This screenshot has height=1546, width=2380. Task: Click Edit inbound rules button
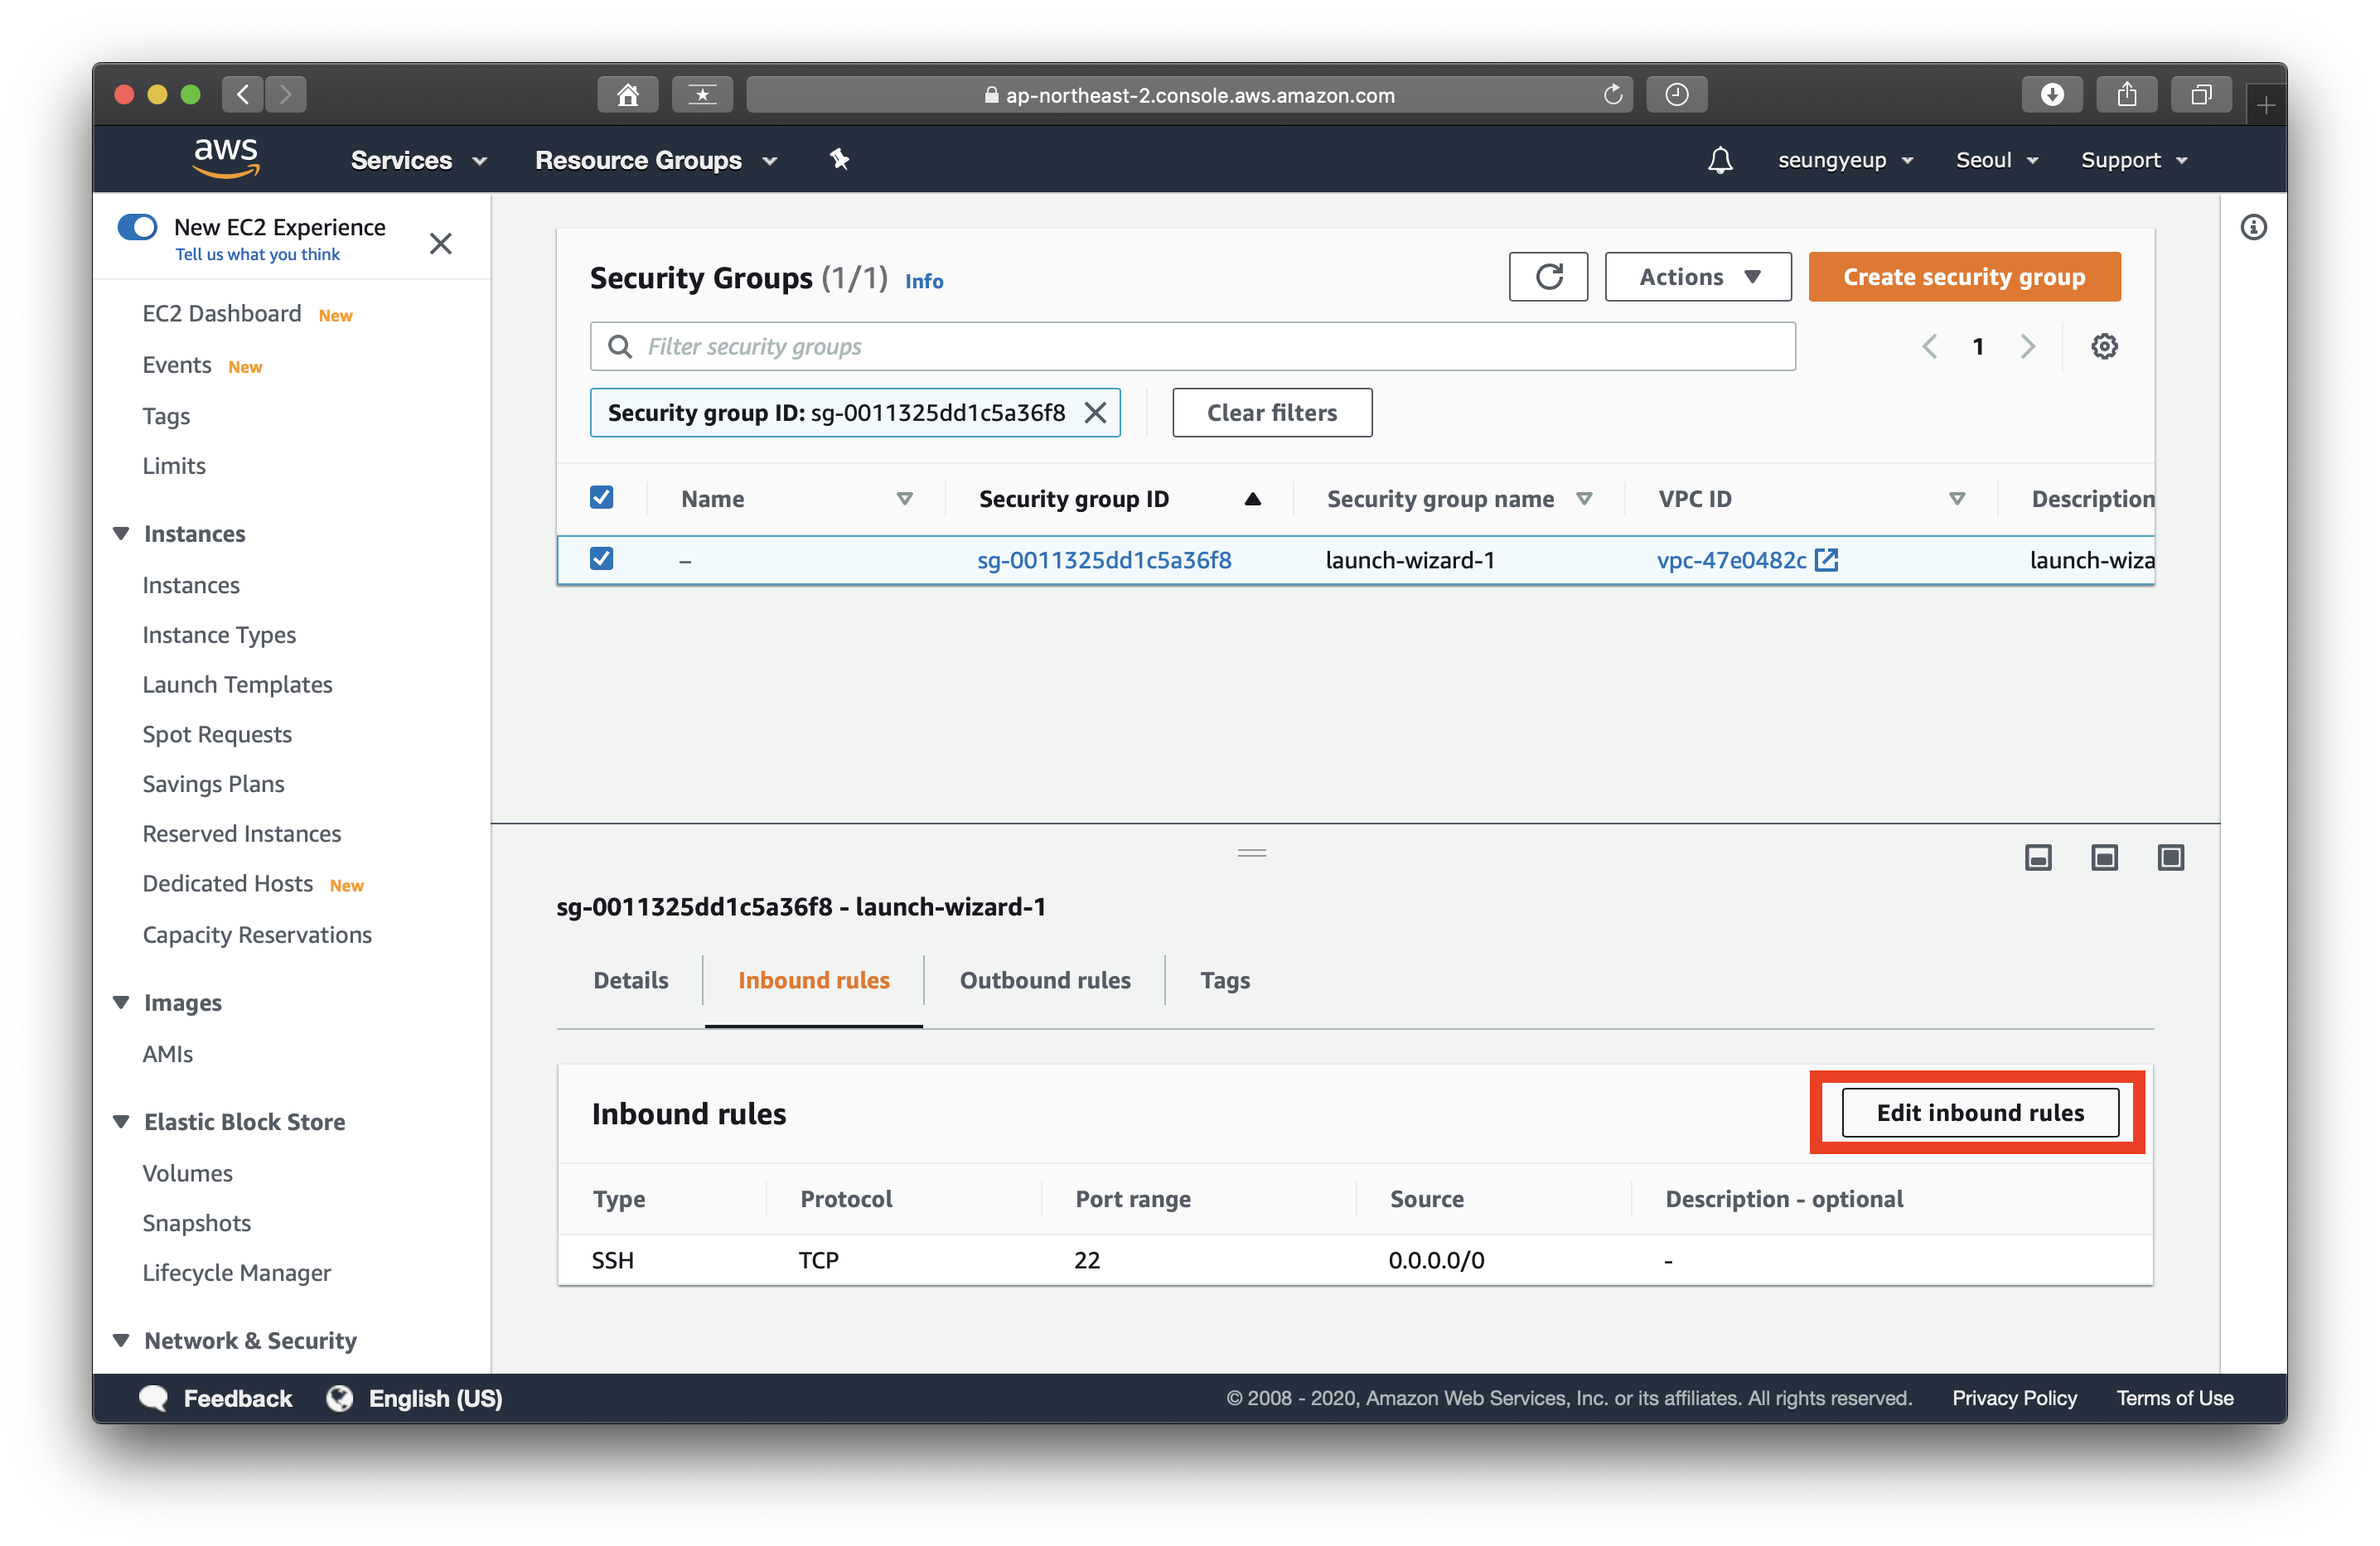click(1979, 1113)
